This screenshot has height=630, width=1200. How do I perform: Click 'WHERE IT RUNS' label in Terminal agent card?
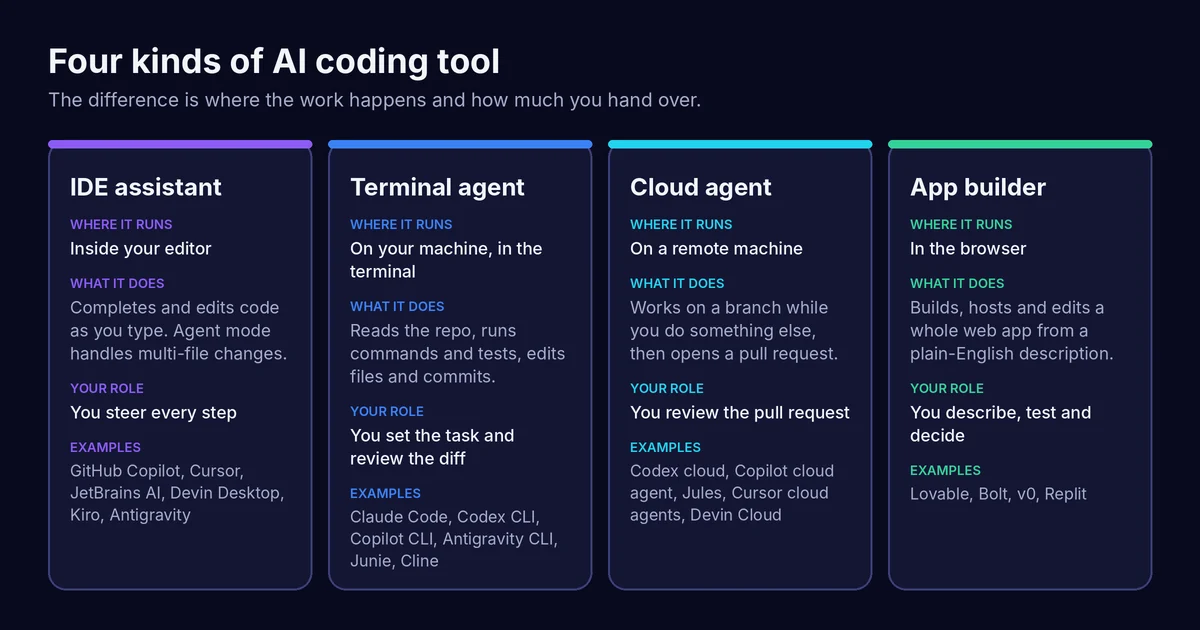click(401, 224)
